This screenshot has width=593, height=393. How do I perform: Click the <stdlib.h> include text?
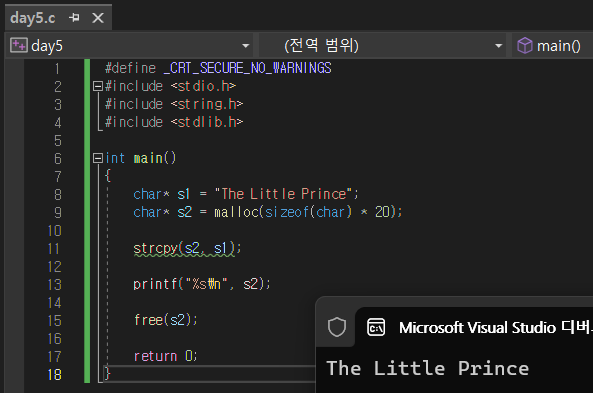click(x=206, y=122)
